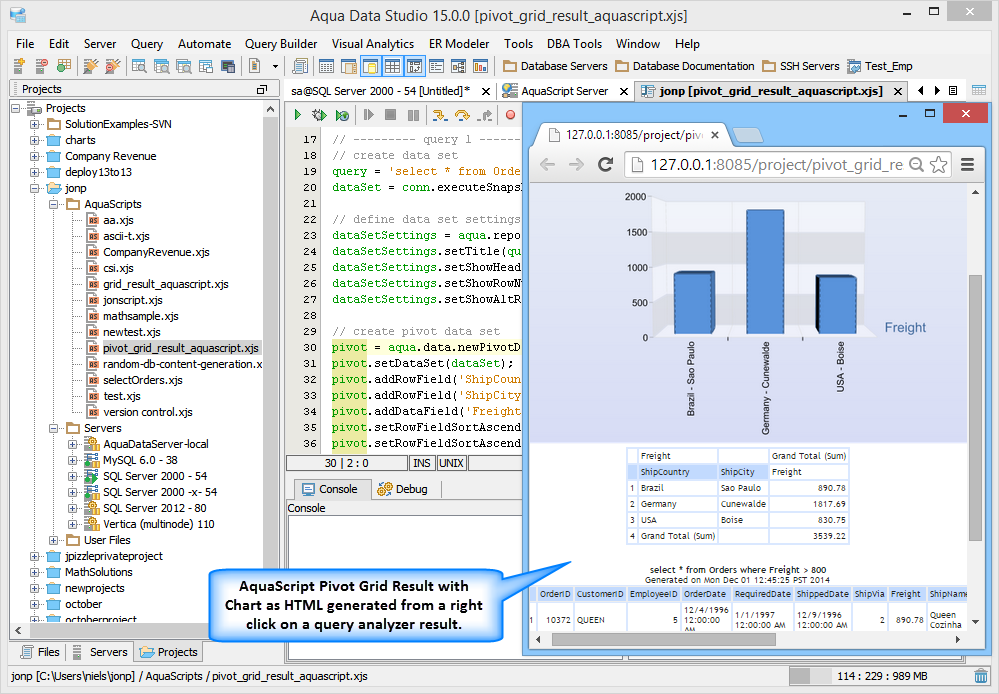
Task: Toggle the highlighted pivot layout icon
Action: click(x=414, y=66)
